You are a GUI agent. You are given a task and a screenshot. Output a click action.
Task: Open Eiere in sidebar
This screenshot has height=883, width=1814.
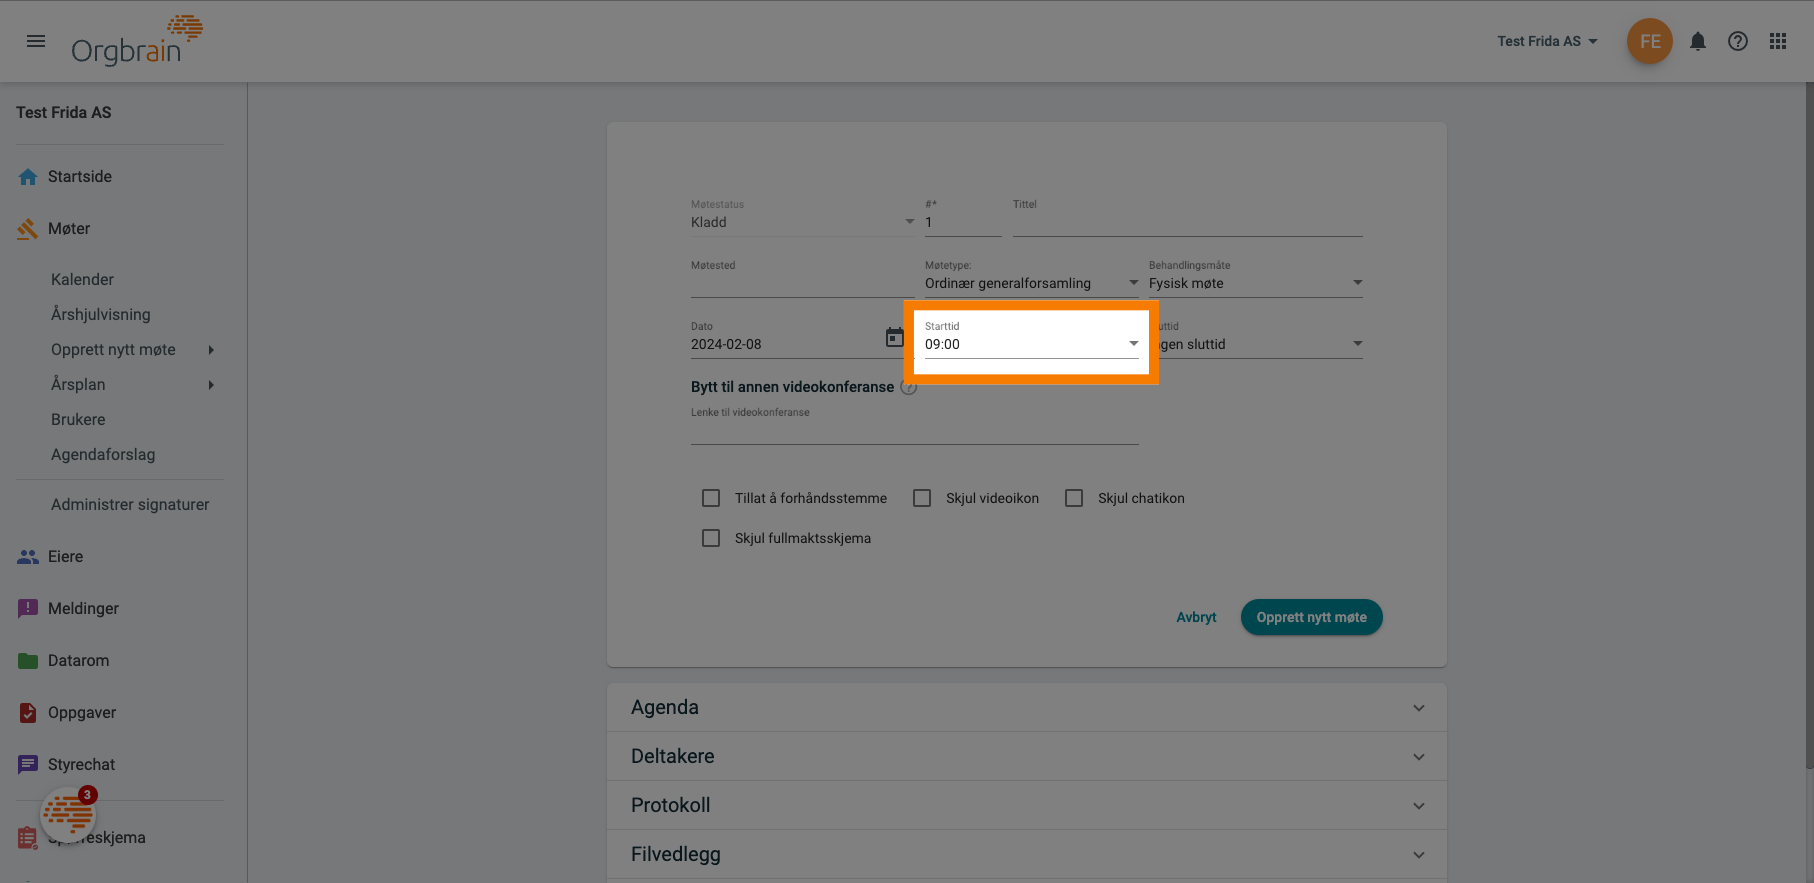(x=66, y=557)
